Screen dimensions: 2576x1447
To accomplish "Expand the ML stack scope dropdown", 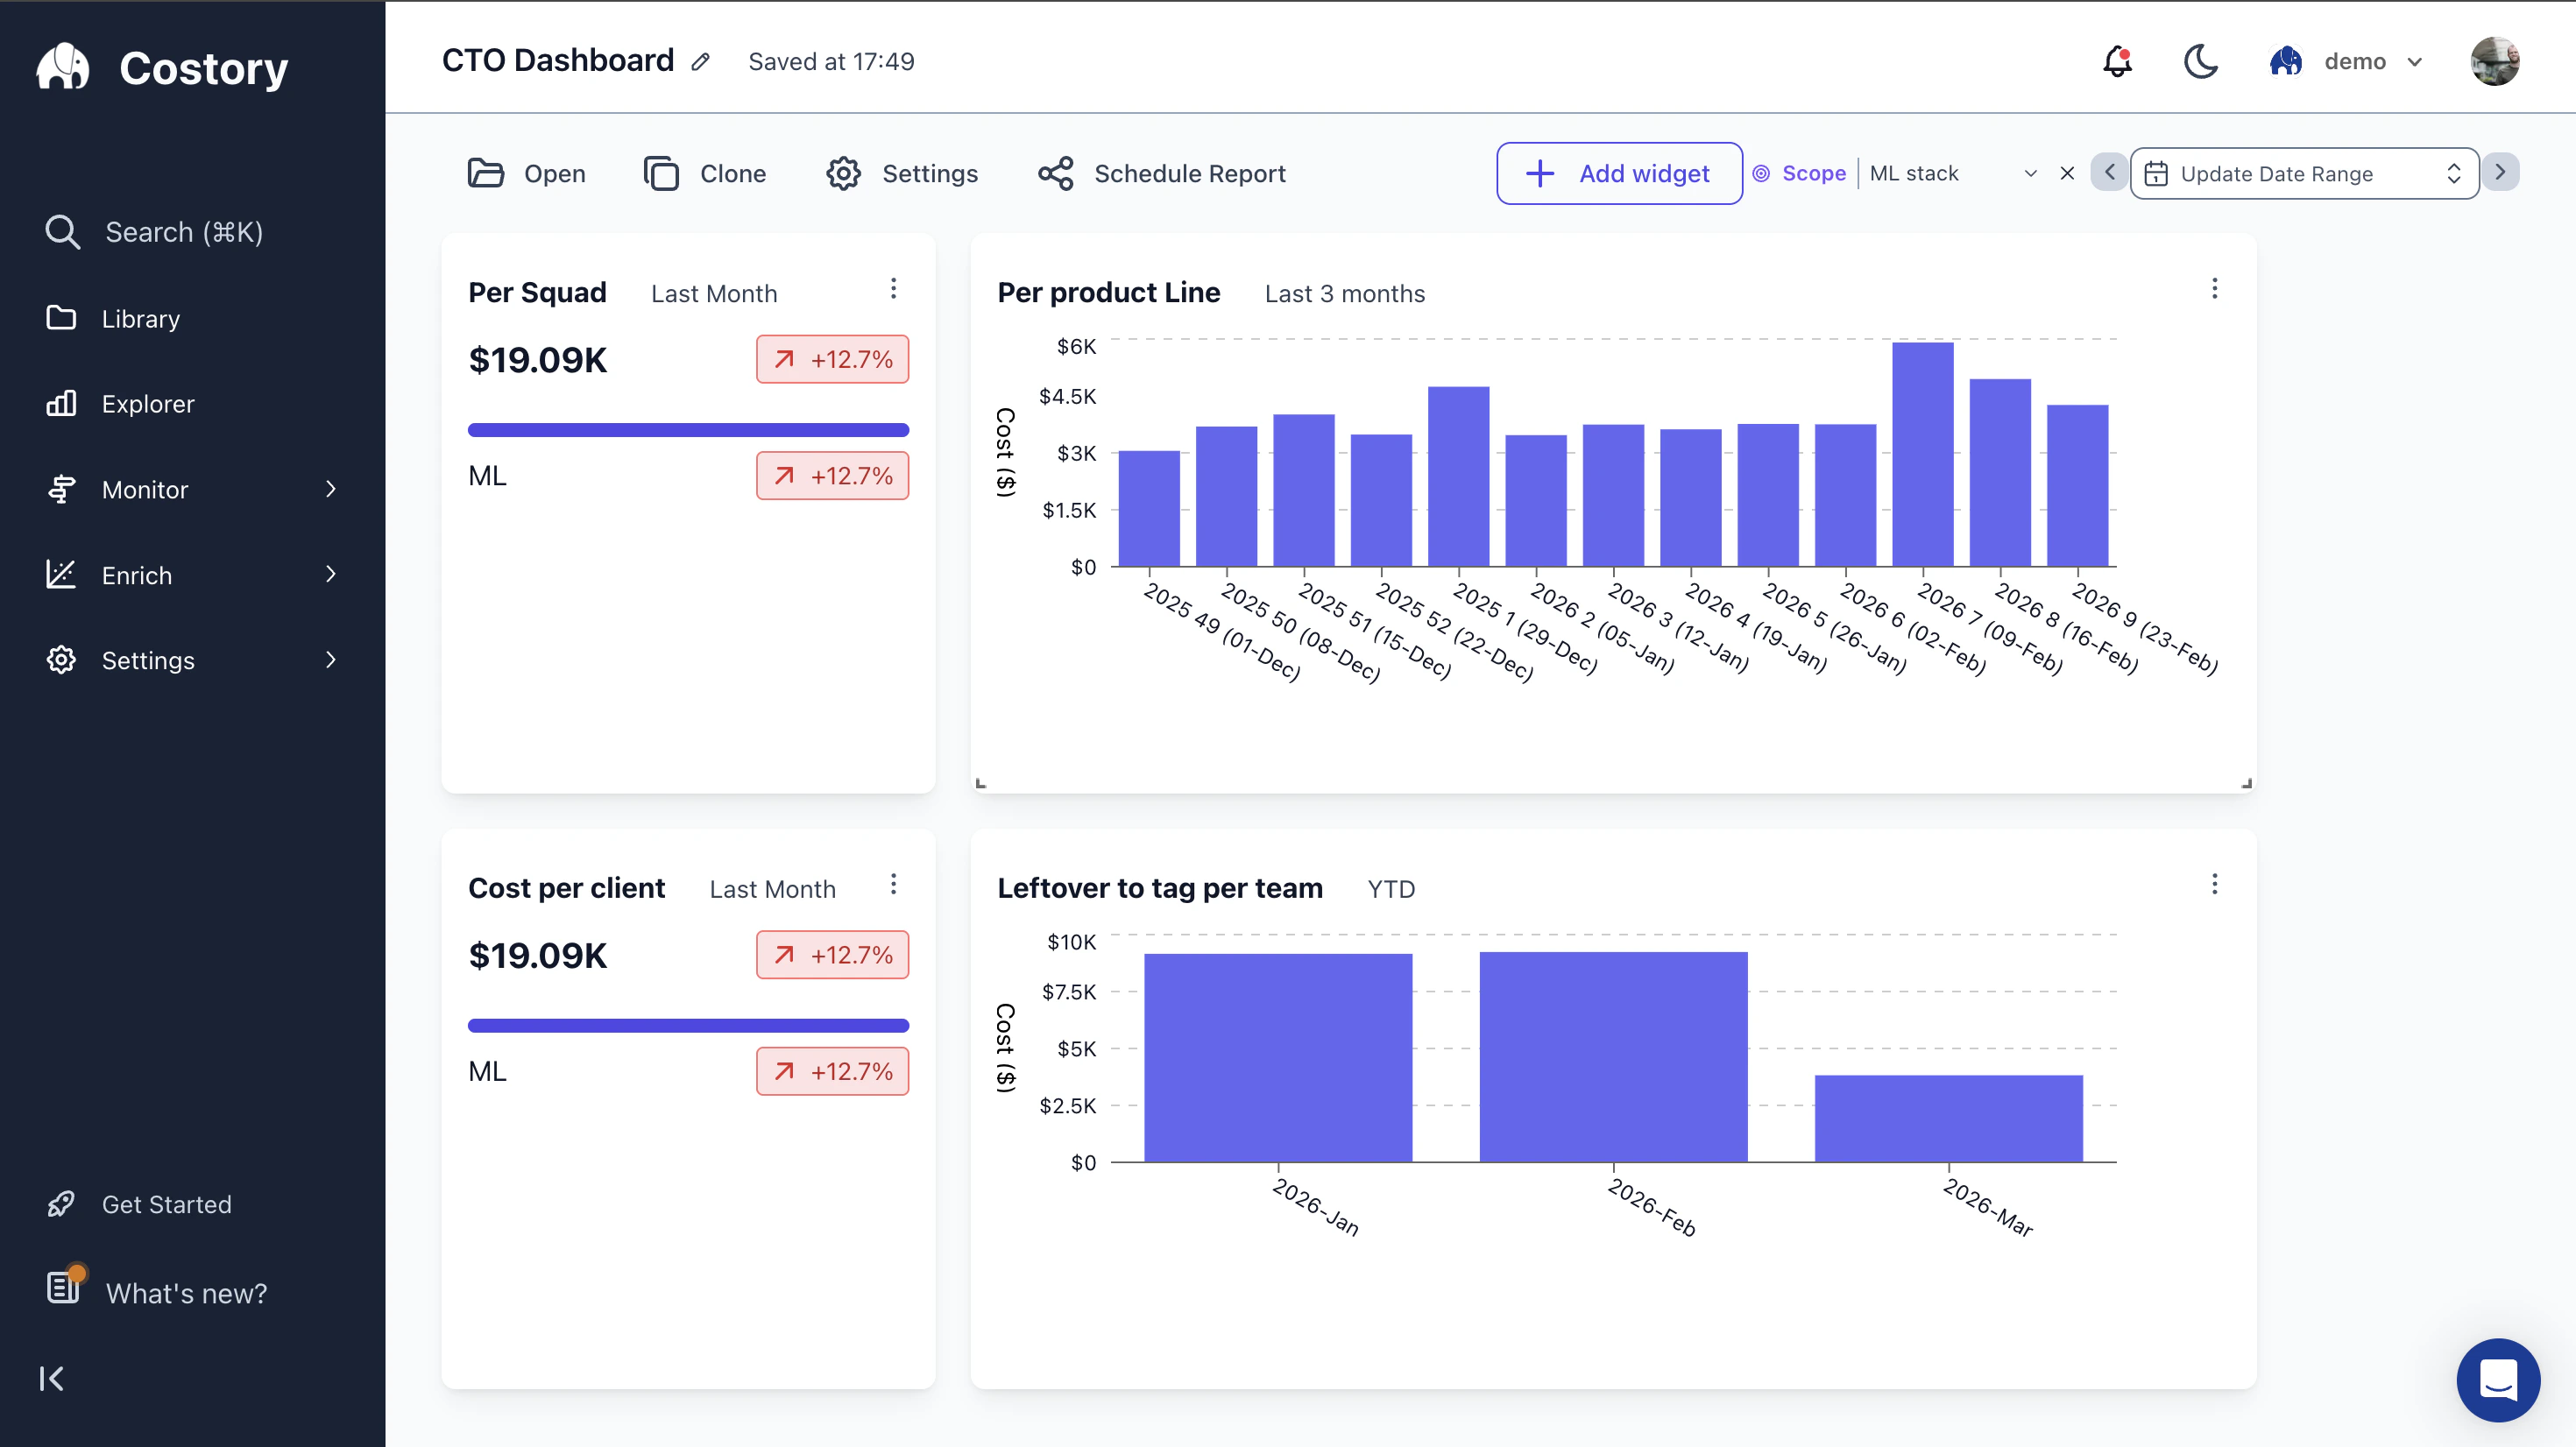I will pyautogui.click(x=2031, y=172).
